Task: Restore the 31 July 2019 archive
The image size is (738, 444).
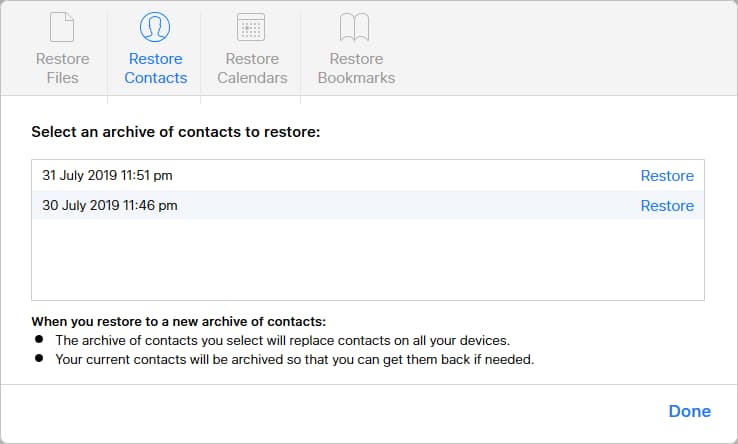Action: click(667, 176)
